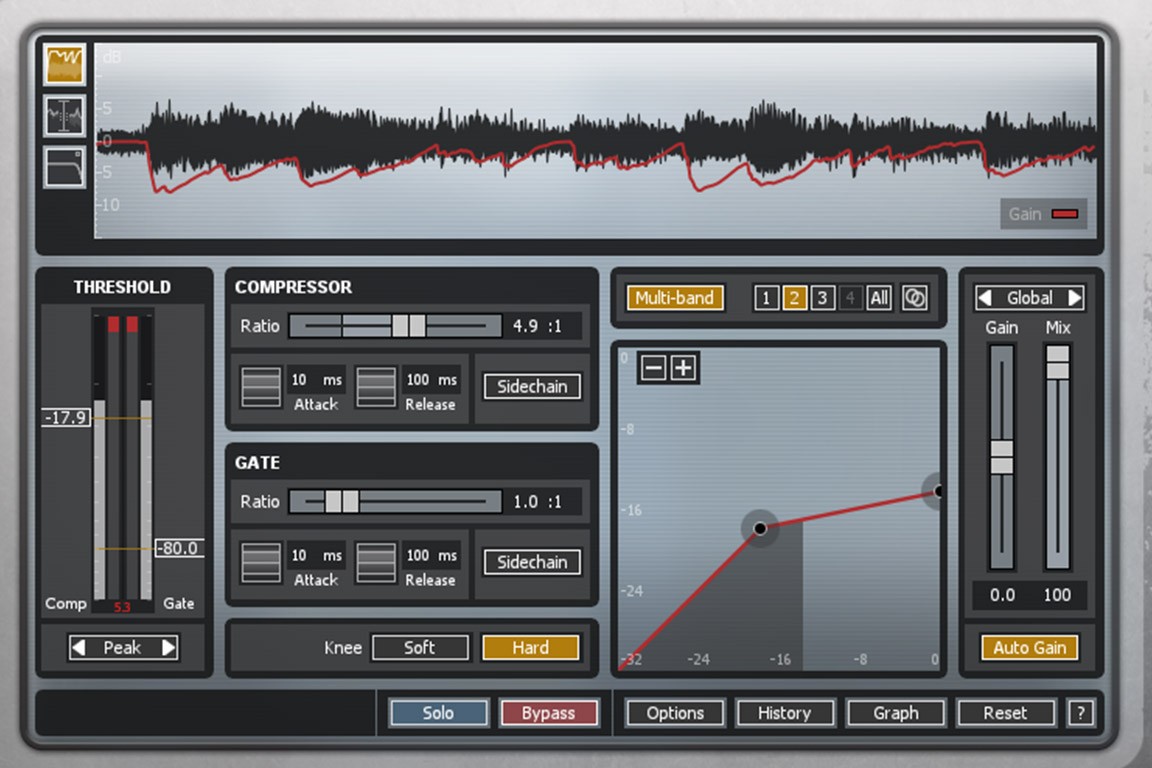Click Global right arrow
Screen dimensions: 1152x768
[1074, 298]
